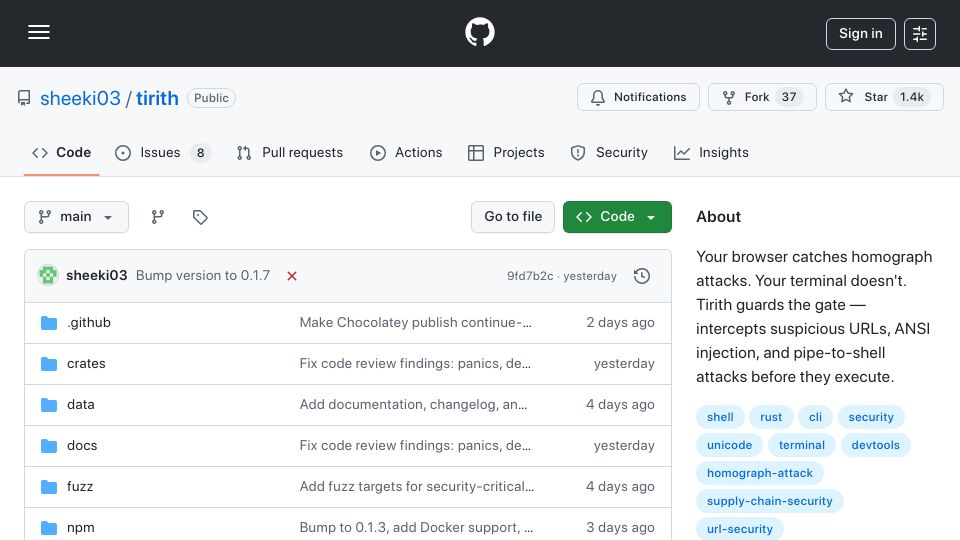Click folder icon beside fuzz
The height and width of the screenshot is (540, 960).
49,487
